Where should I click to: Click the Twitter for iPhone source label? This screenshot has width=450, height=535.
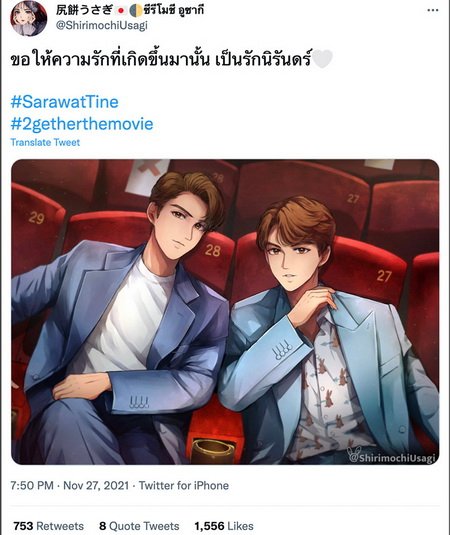tap(184, 485)
